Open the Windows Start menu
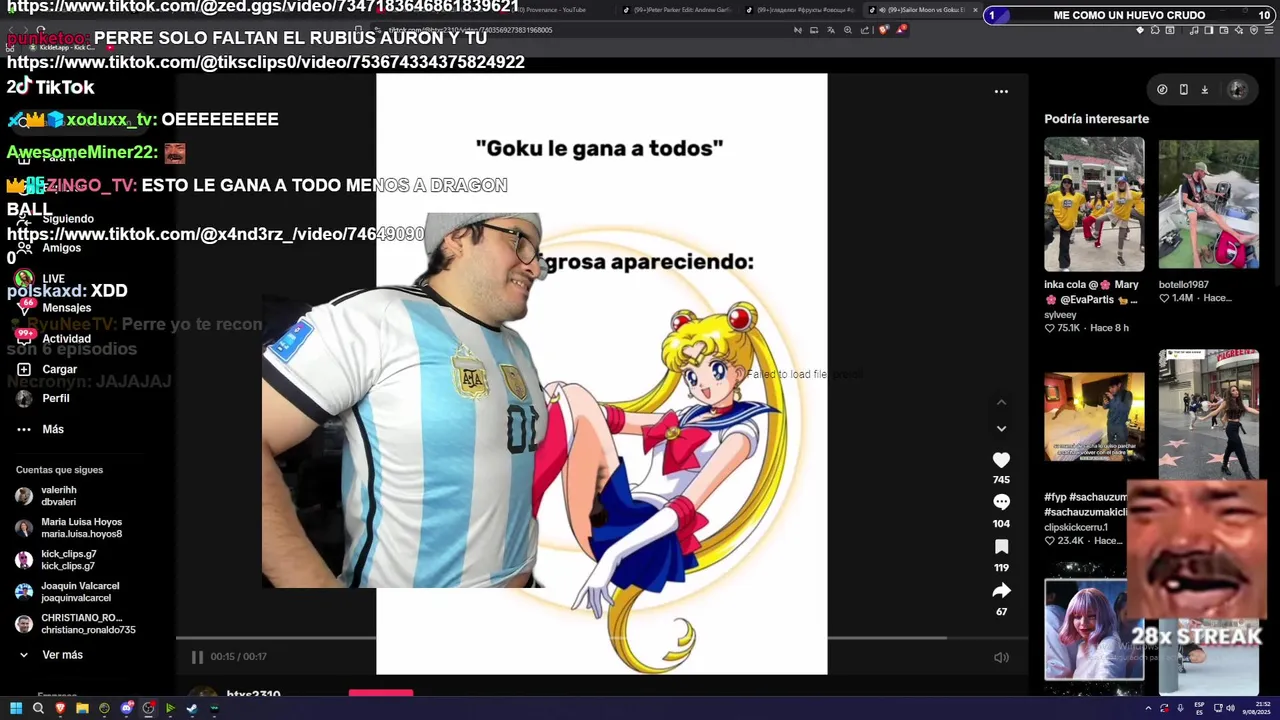The width and height of the screenshot is (1280, 720). (16, 708)
